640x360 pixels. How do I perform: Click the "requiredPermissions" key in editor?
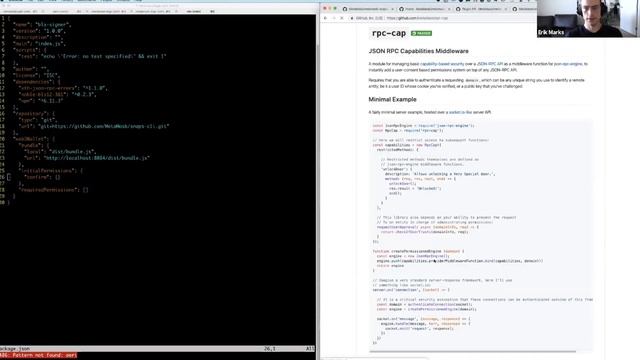click(x=49, y=190)
